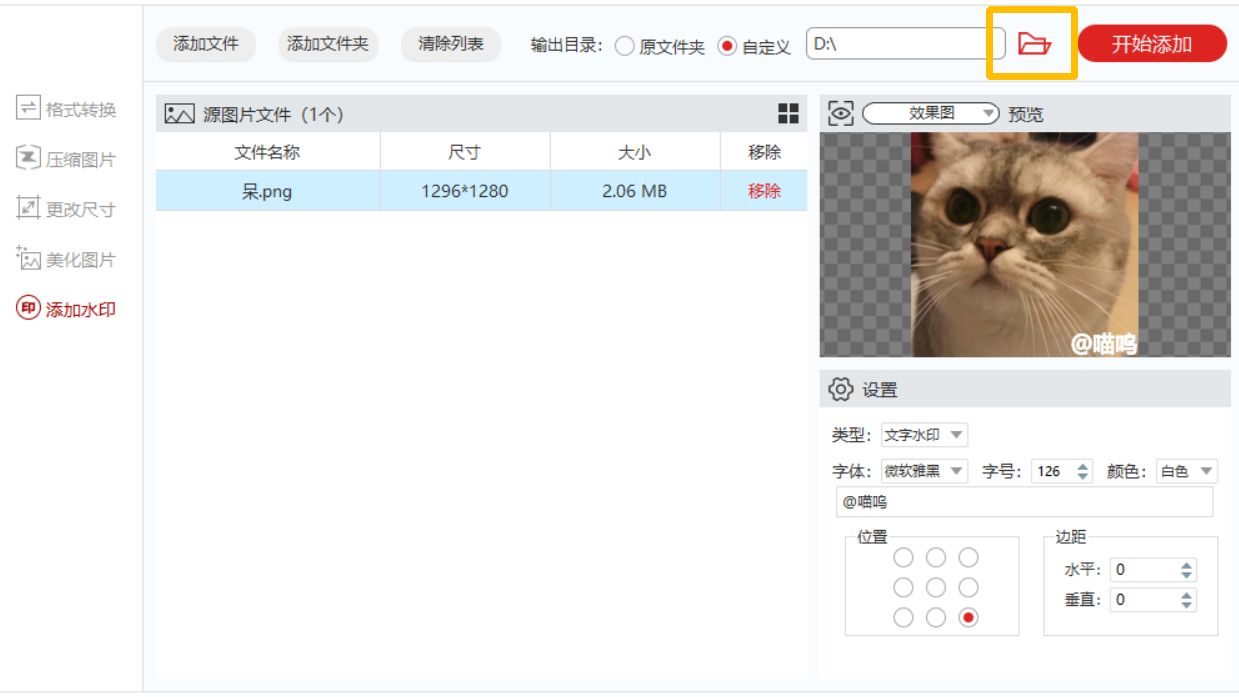This screenshot has height=697, width=1239.
Task: Click the 1296*1280 size cell
Action: coord(465,191)
